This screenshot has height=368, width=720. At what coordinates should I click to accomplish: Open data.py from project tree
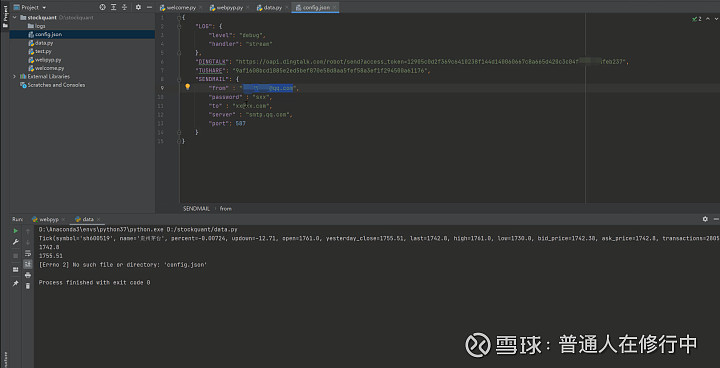[x=40, y=43]
